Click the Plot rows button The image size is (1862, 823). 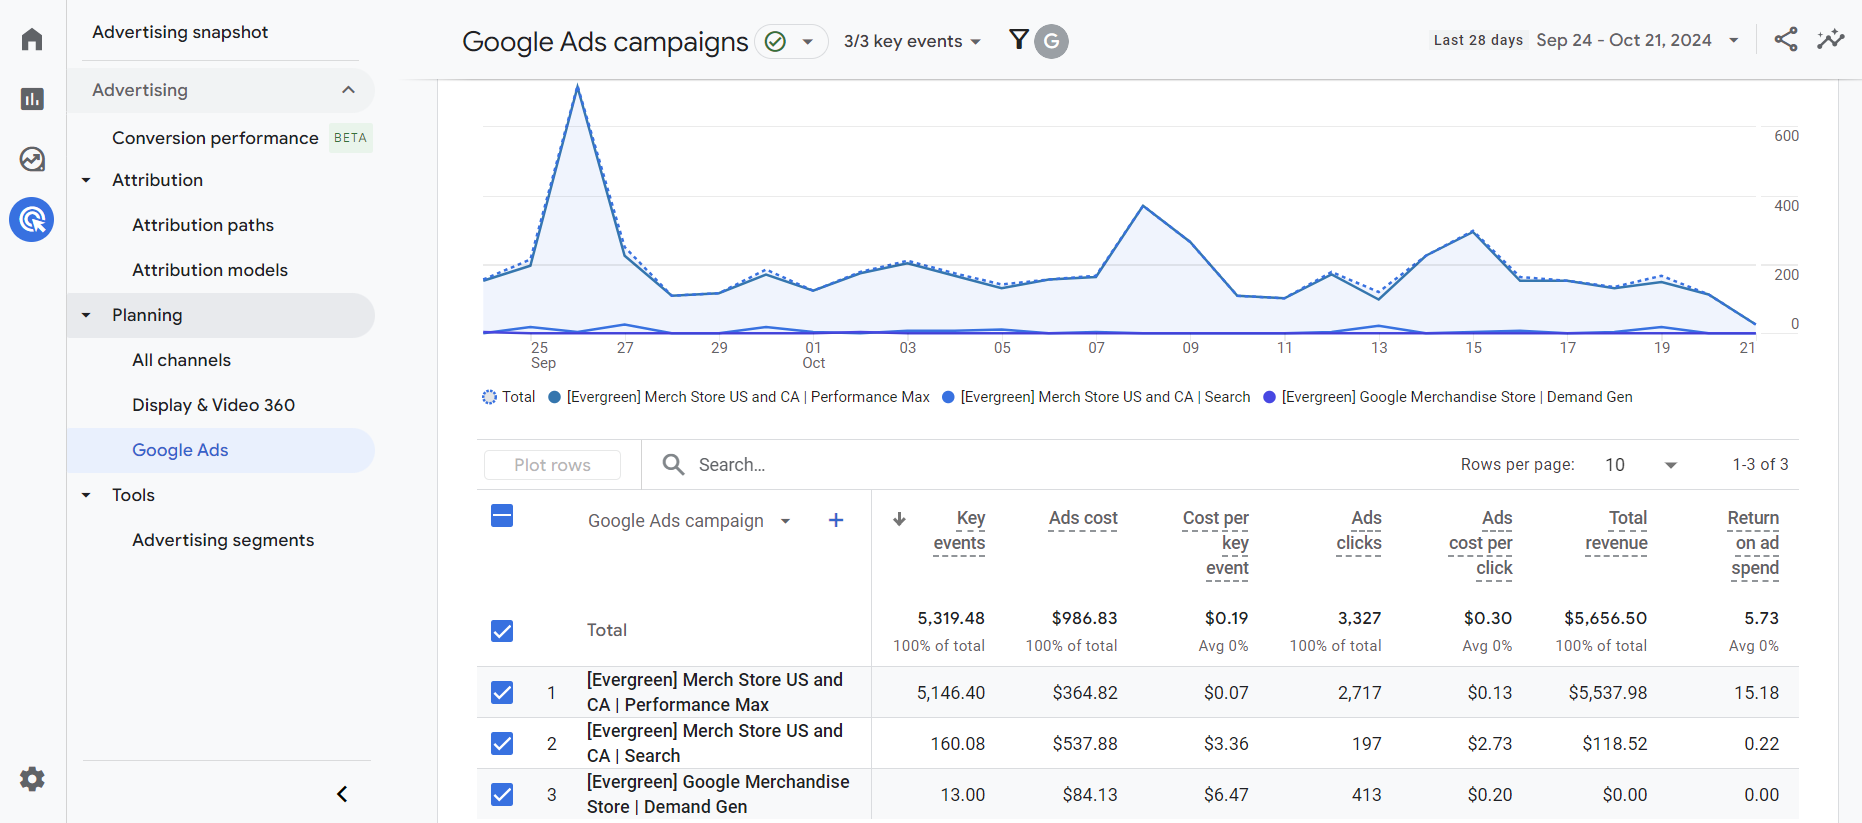click(x=552, y=465)
